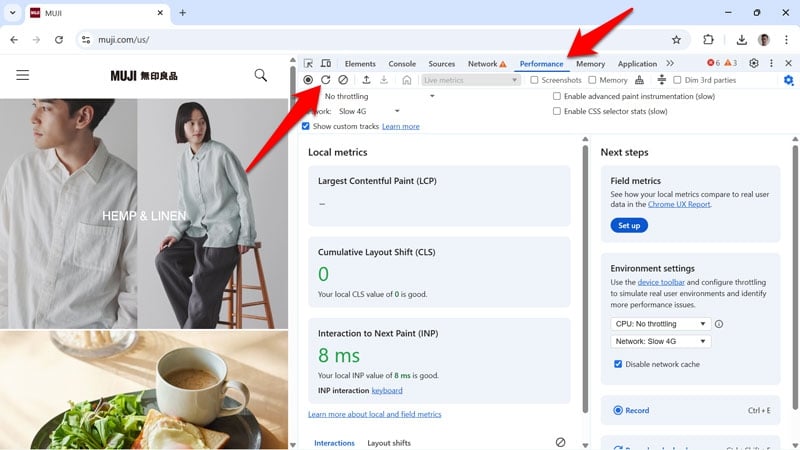Open the Live metrics dropdown
The width and height of the screenshot is (800, 450).
coord(470,80)
